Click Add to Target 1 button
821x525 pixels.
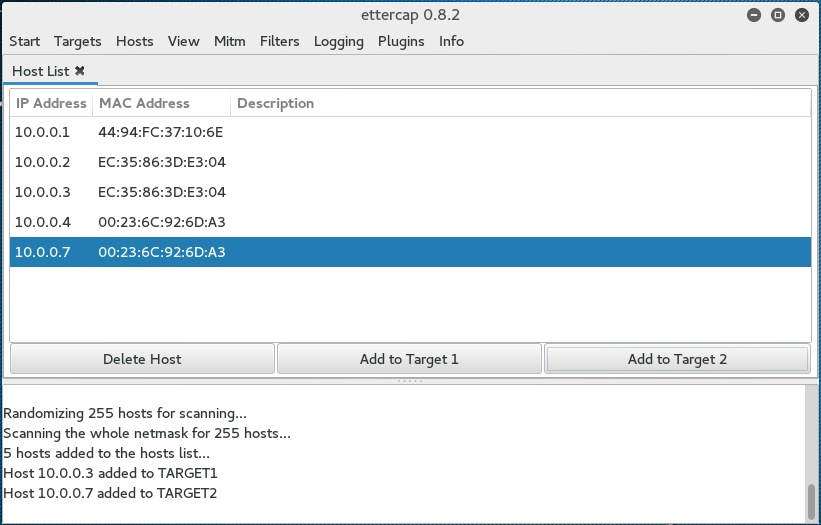coord(409,359)
